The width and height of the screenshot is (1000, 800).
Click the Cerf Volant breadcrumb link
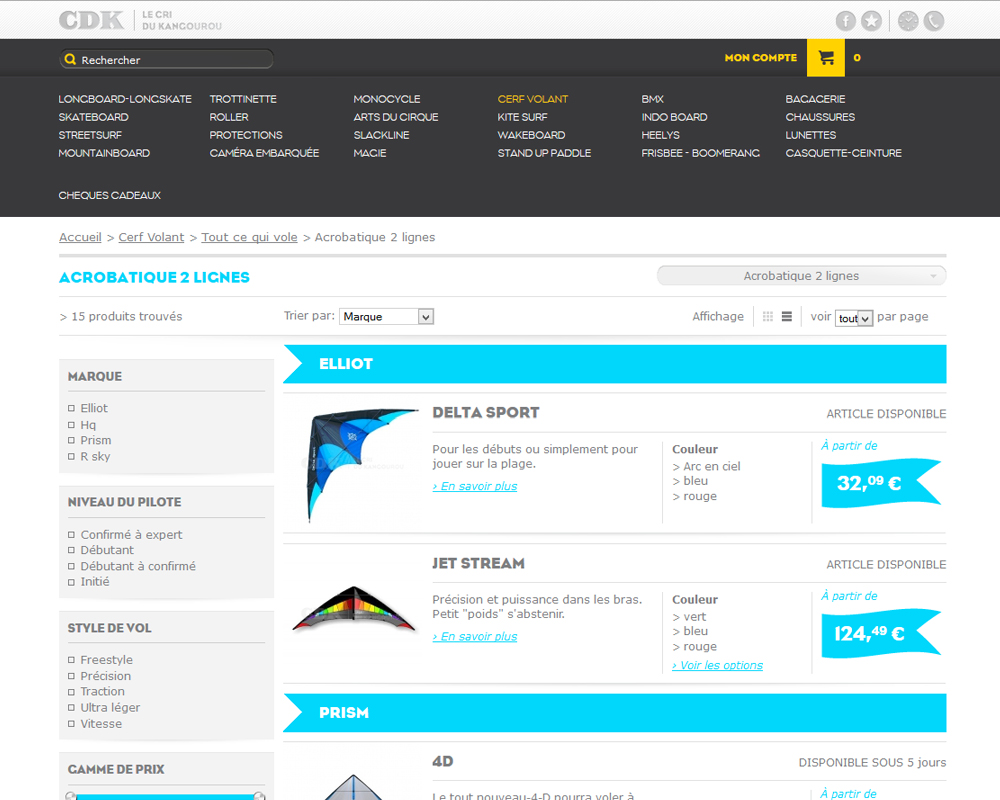coord(151,237)
